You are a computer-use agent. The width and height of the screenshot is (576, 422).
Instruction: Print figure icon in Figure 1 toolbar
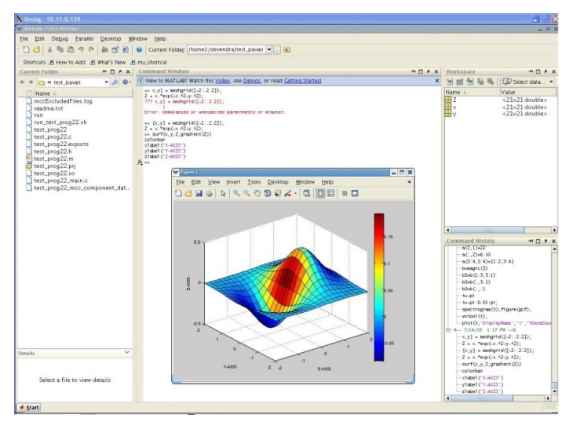(209, 193)
